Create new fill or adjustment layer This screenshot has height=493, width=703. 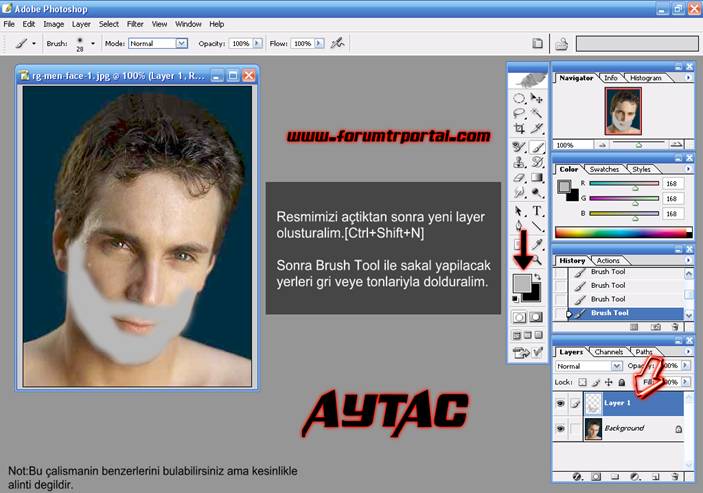pyautogui.click(x=634, y=477)
